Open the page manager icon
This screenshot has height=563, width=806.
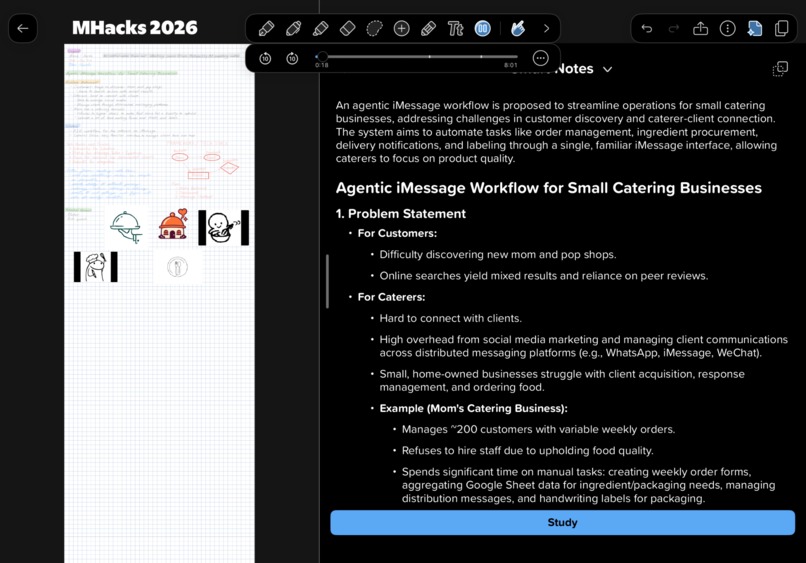coord(781,28)
